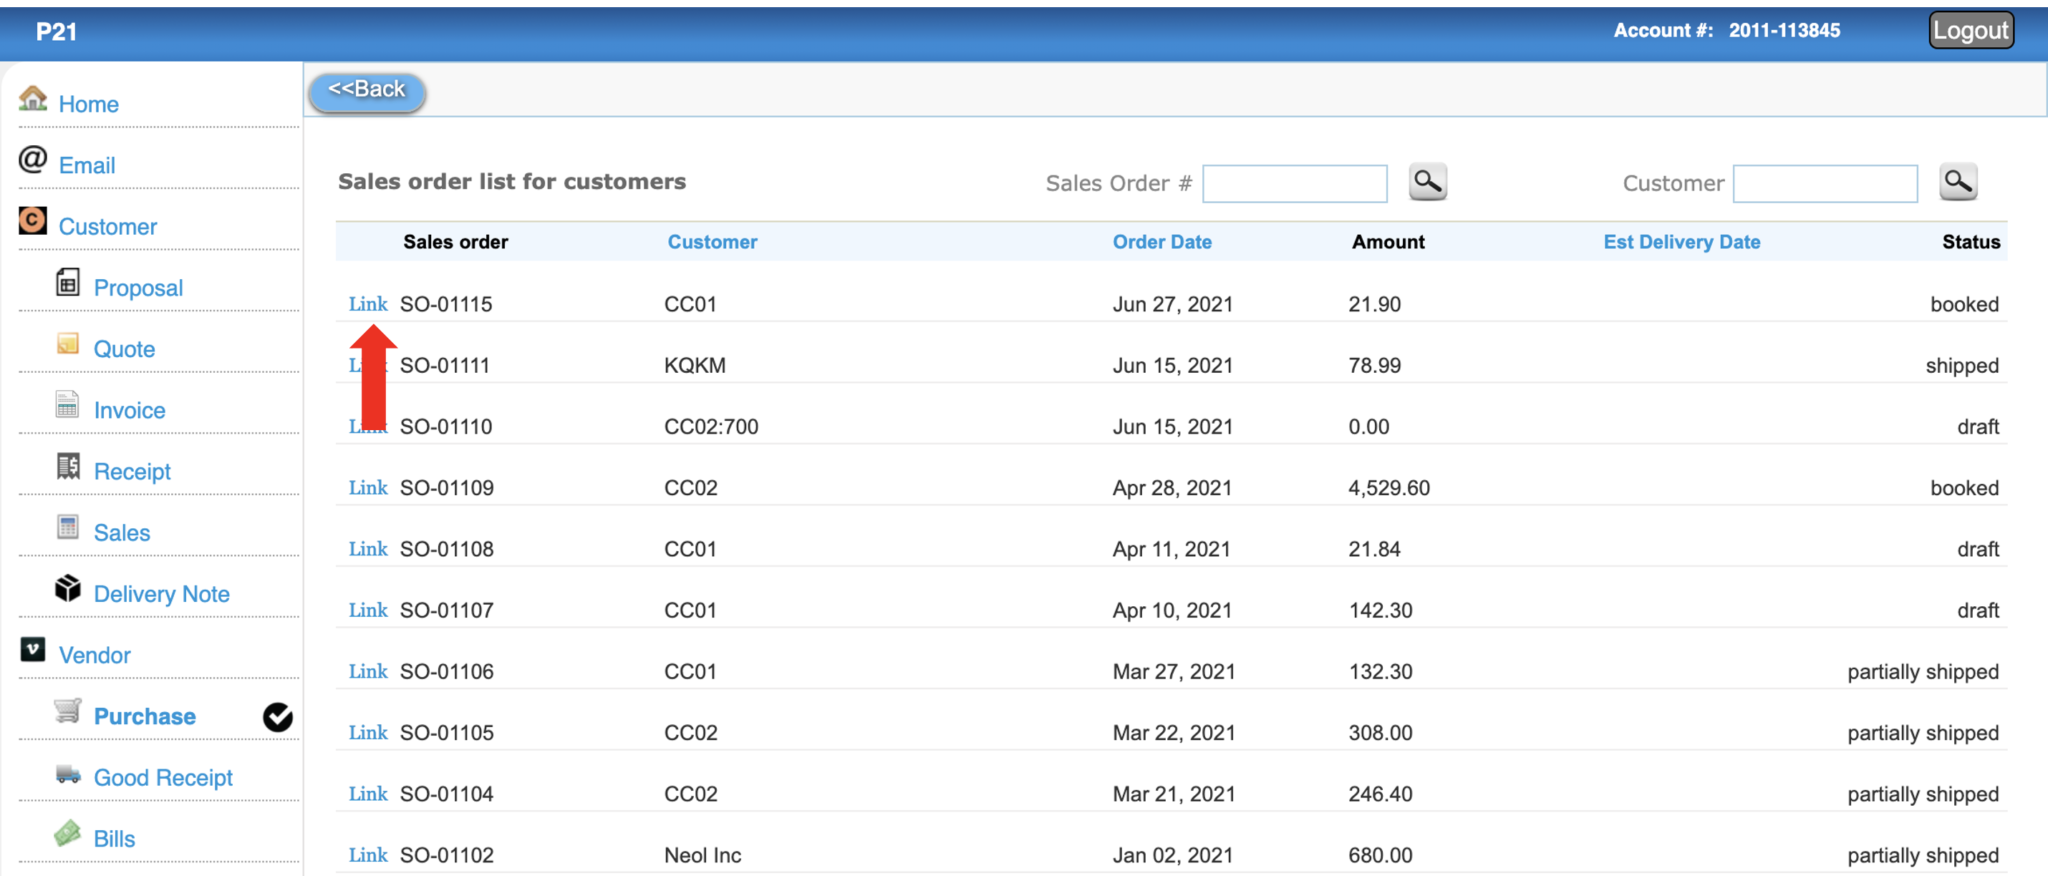Viewport: 2048px width, 876px height.
Task: Open the Proposal menu item
Action: click(138, 288)
